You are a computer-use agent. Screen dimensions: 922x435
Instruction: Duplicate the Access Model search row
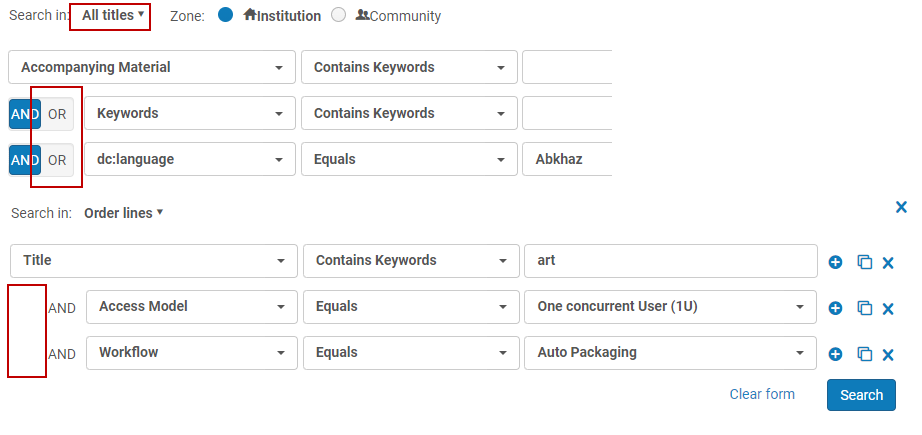pyautogui.click(x=865, y=308)
